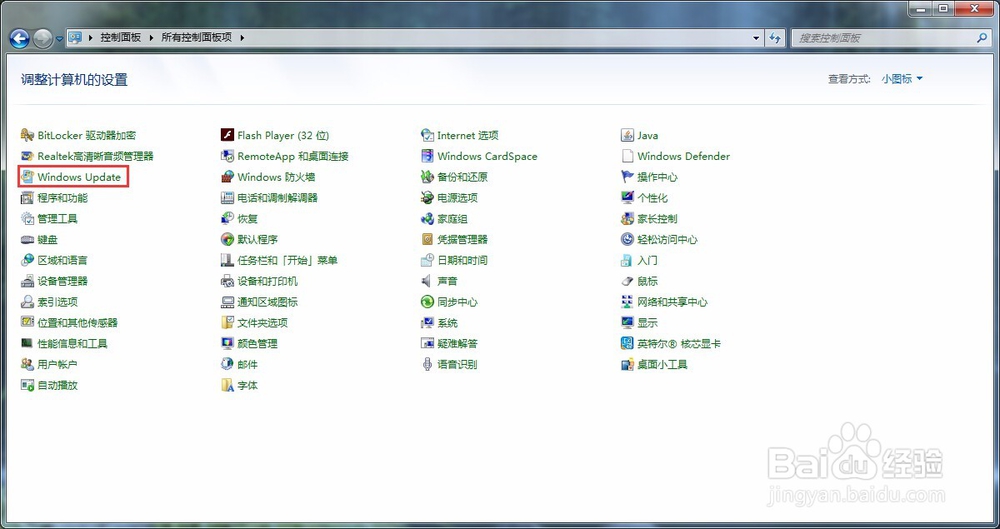
Task: Expand the address bar history dropdown arrow
Action: click(756, 38)
